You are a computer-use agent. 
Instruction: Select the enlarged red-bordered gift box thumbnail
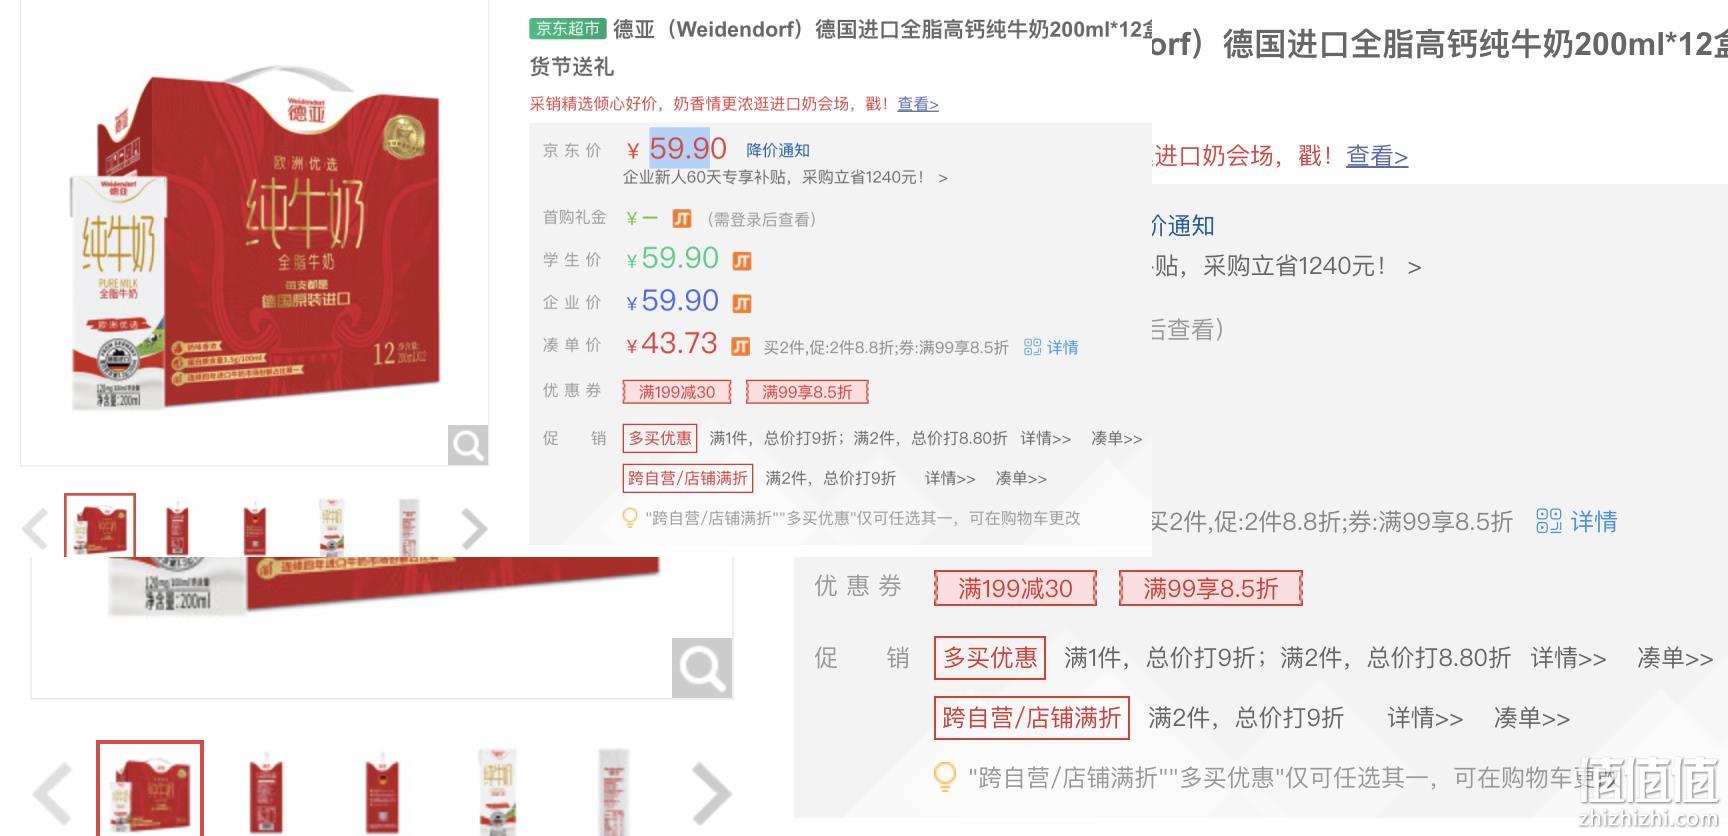(x=150, y=788)
